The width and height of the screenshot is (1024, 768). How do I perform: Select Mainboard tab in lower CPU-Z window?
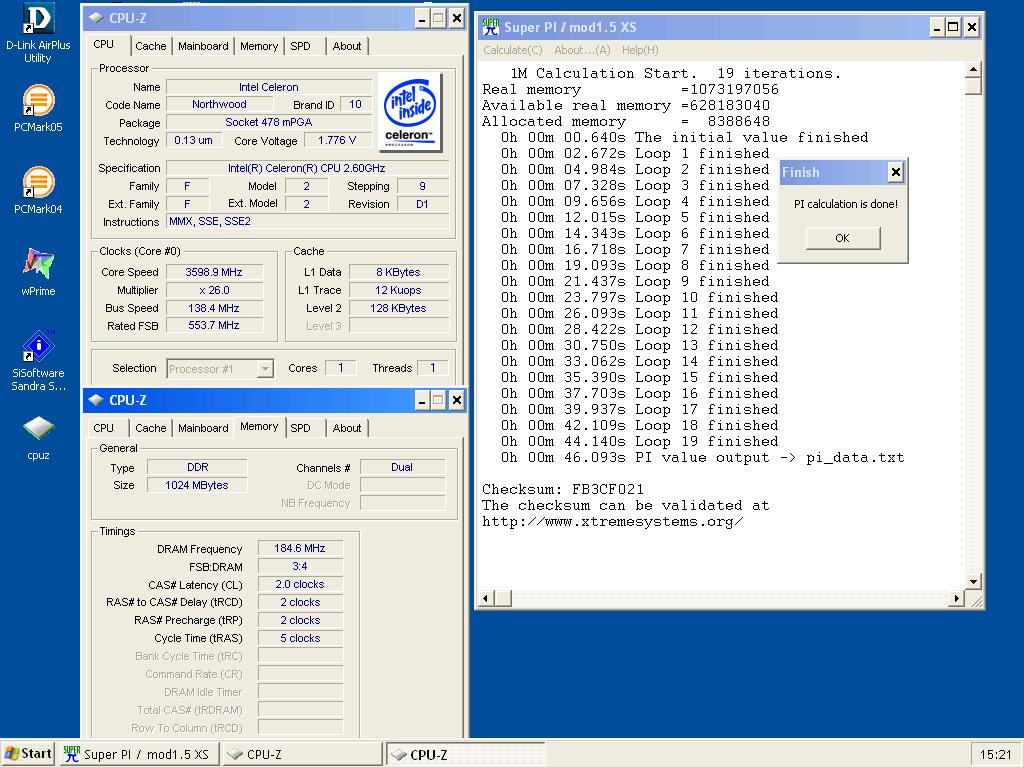[203, 428]
